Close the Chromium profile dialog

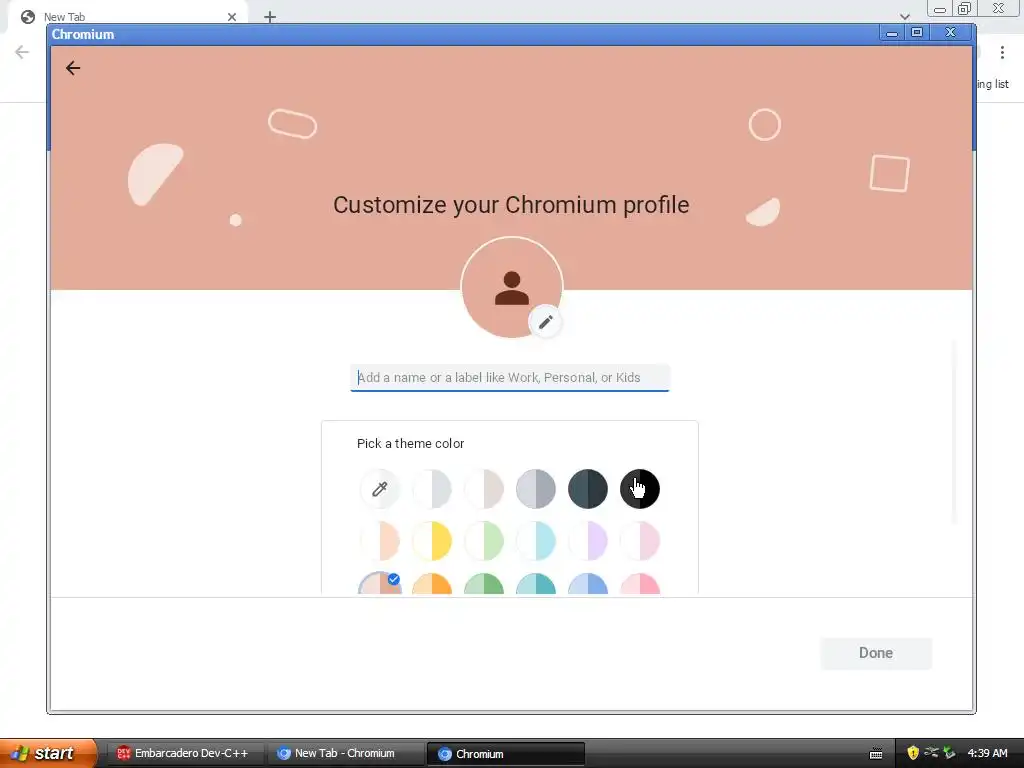pyautogui.click(x=950, y=33)
